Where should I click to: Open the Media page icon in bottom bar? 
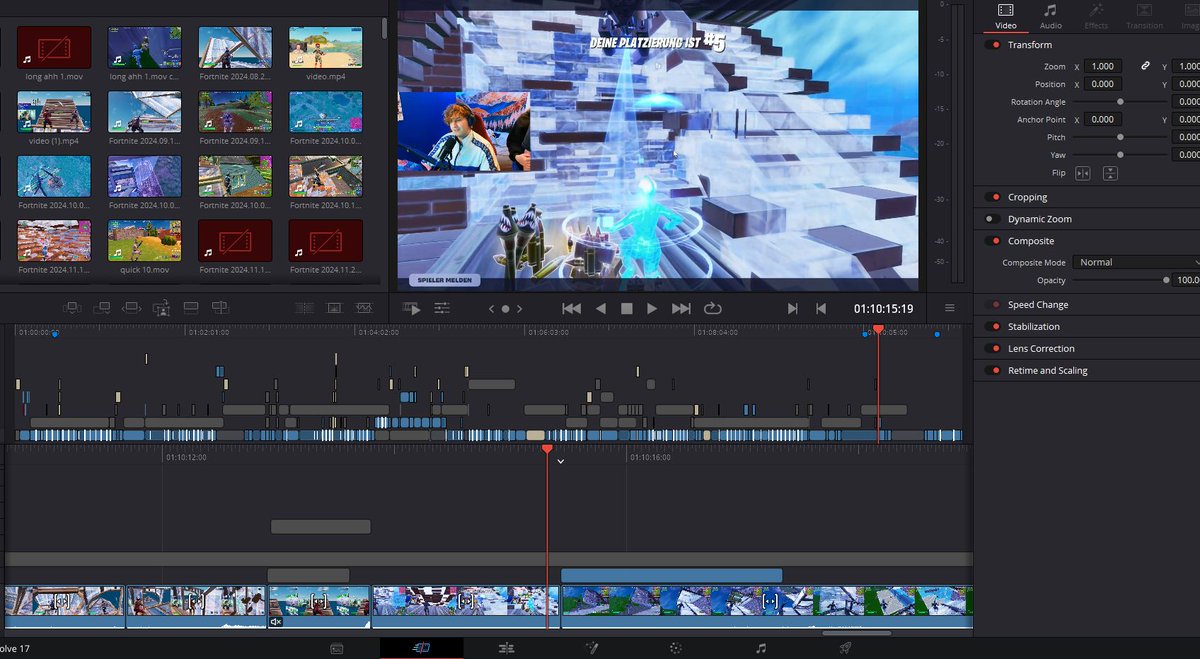click(337, 648)
